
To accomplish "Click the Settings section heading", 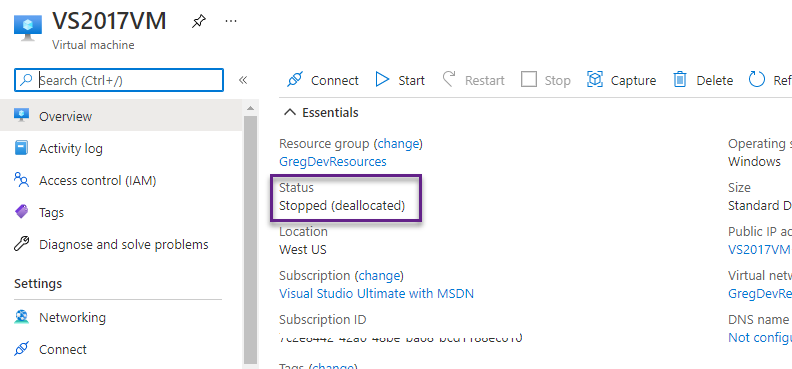I will (x=38, y=283).
